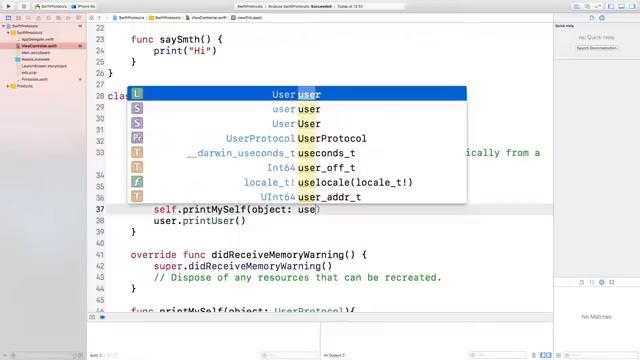Open the Code Snippet library

(x=592, y=282)
